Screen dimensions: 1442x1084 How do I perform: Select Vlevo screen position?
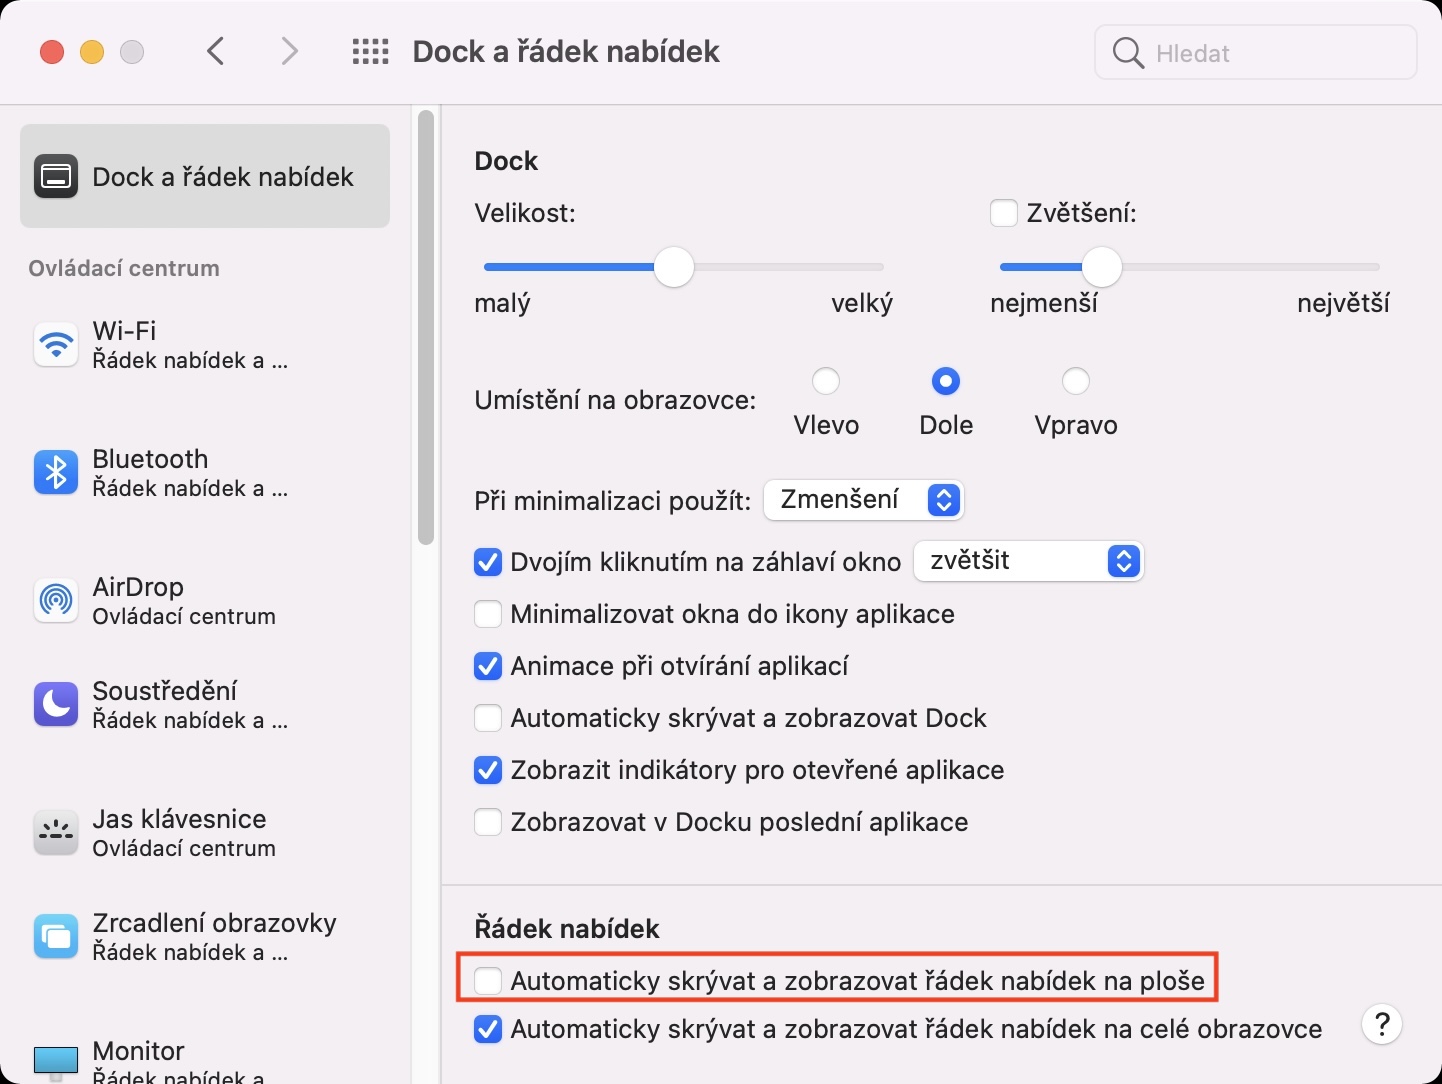click(x=826, y=382)
